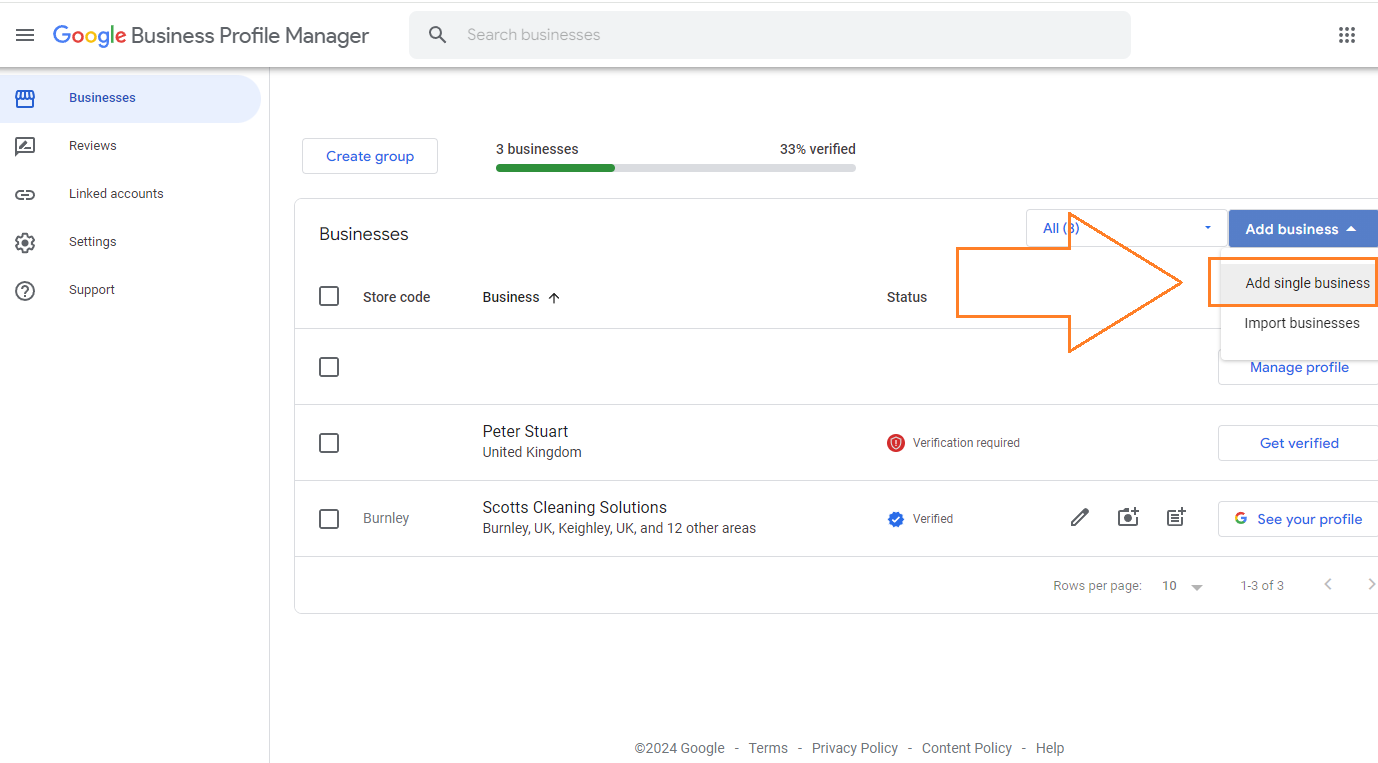Click the Support question mark icon
1378x763 pixels.
coord(25,290)
